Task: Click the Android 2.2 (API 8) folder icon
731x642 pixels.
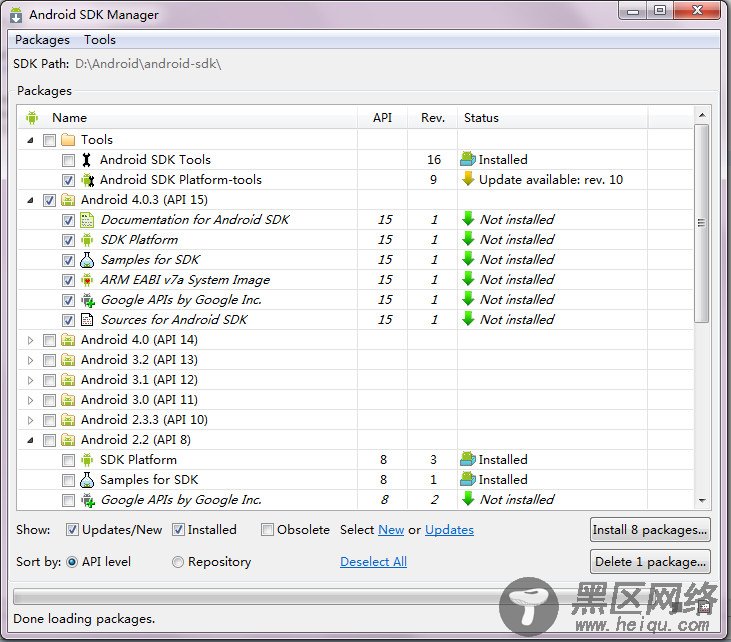Action: [x=68, y=440]
